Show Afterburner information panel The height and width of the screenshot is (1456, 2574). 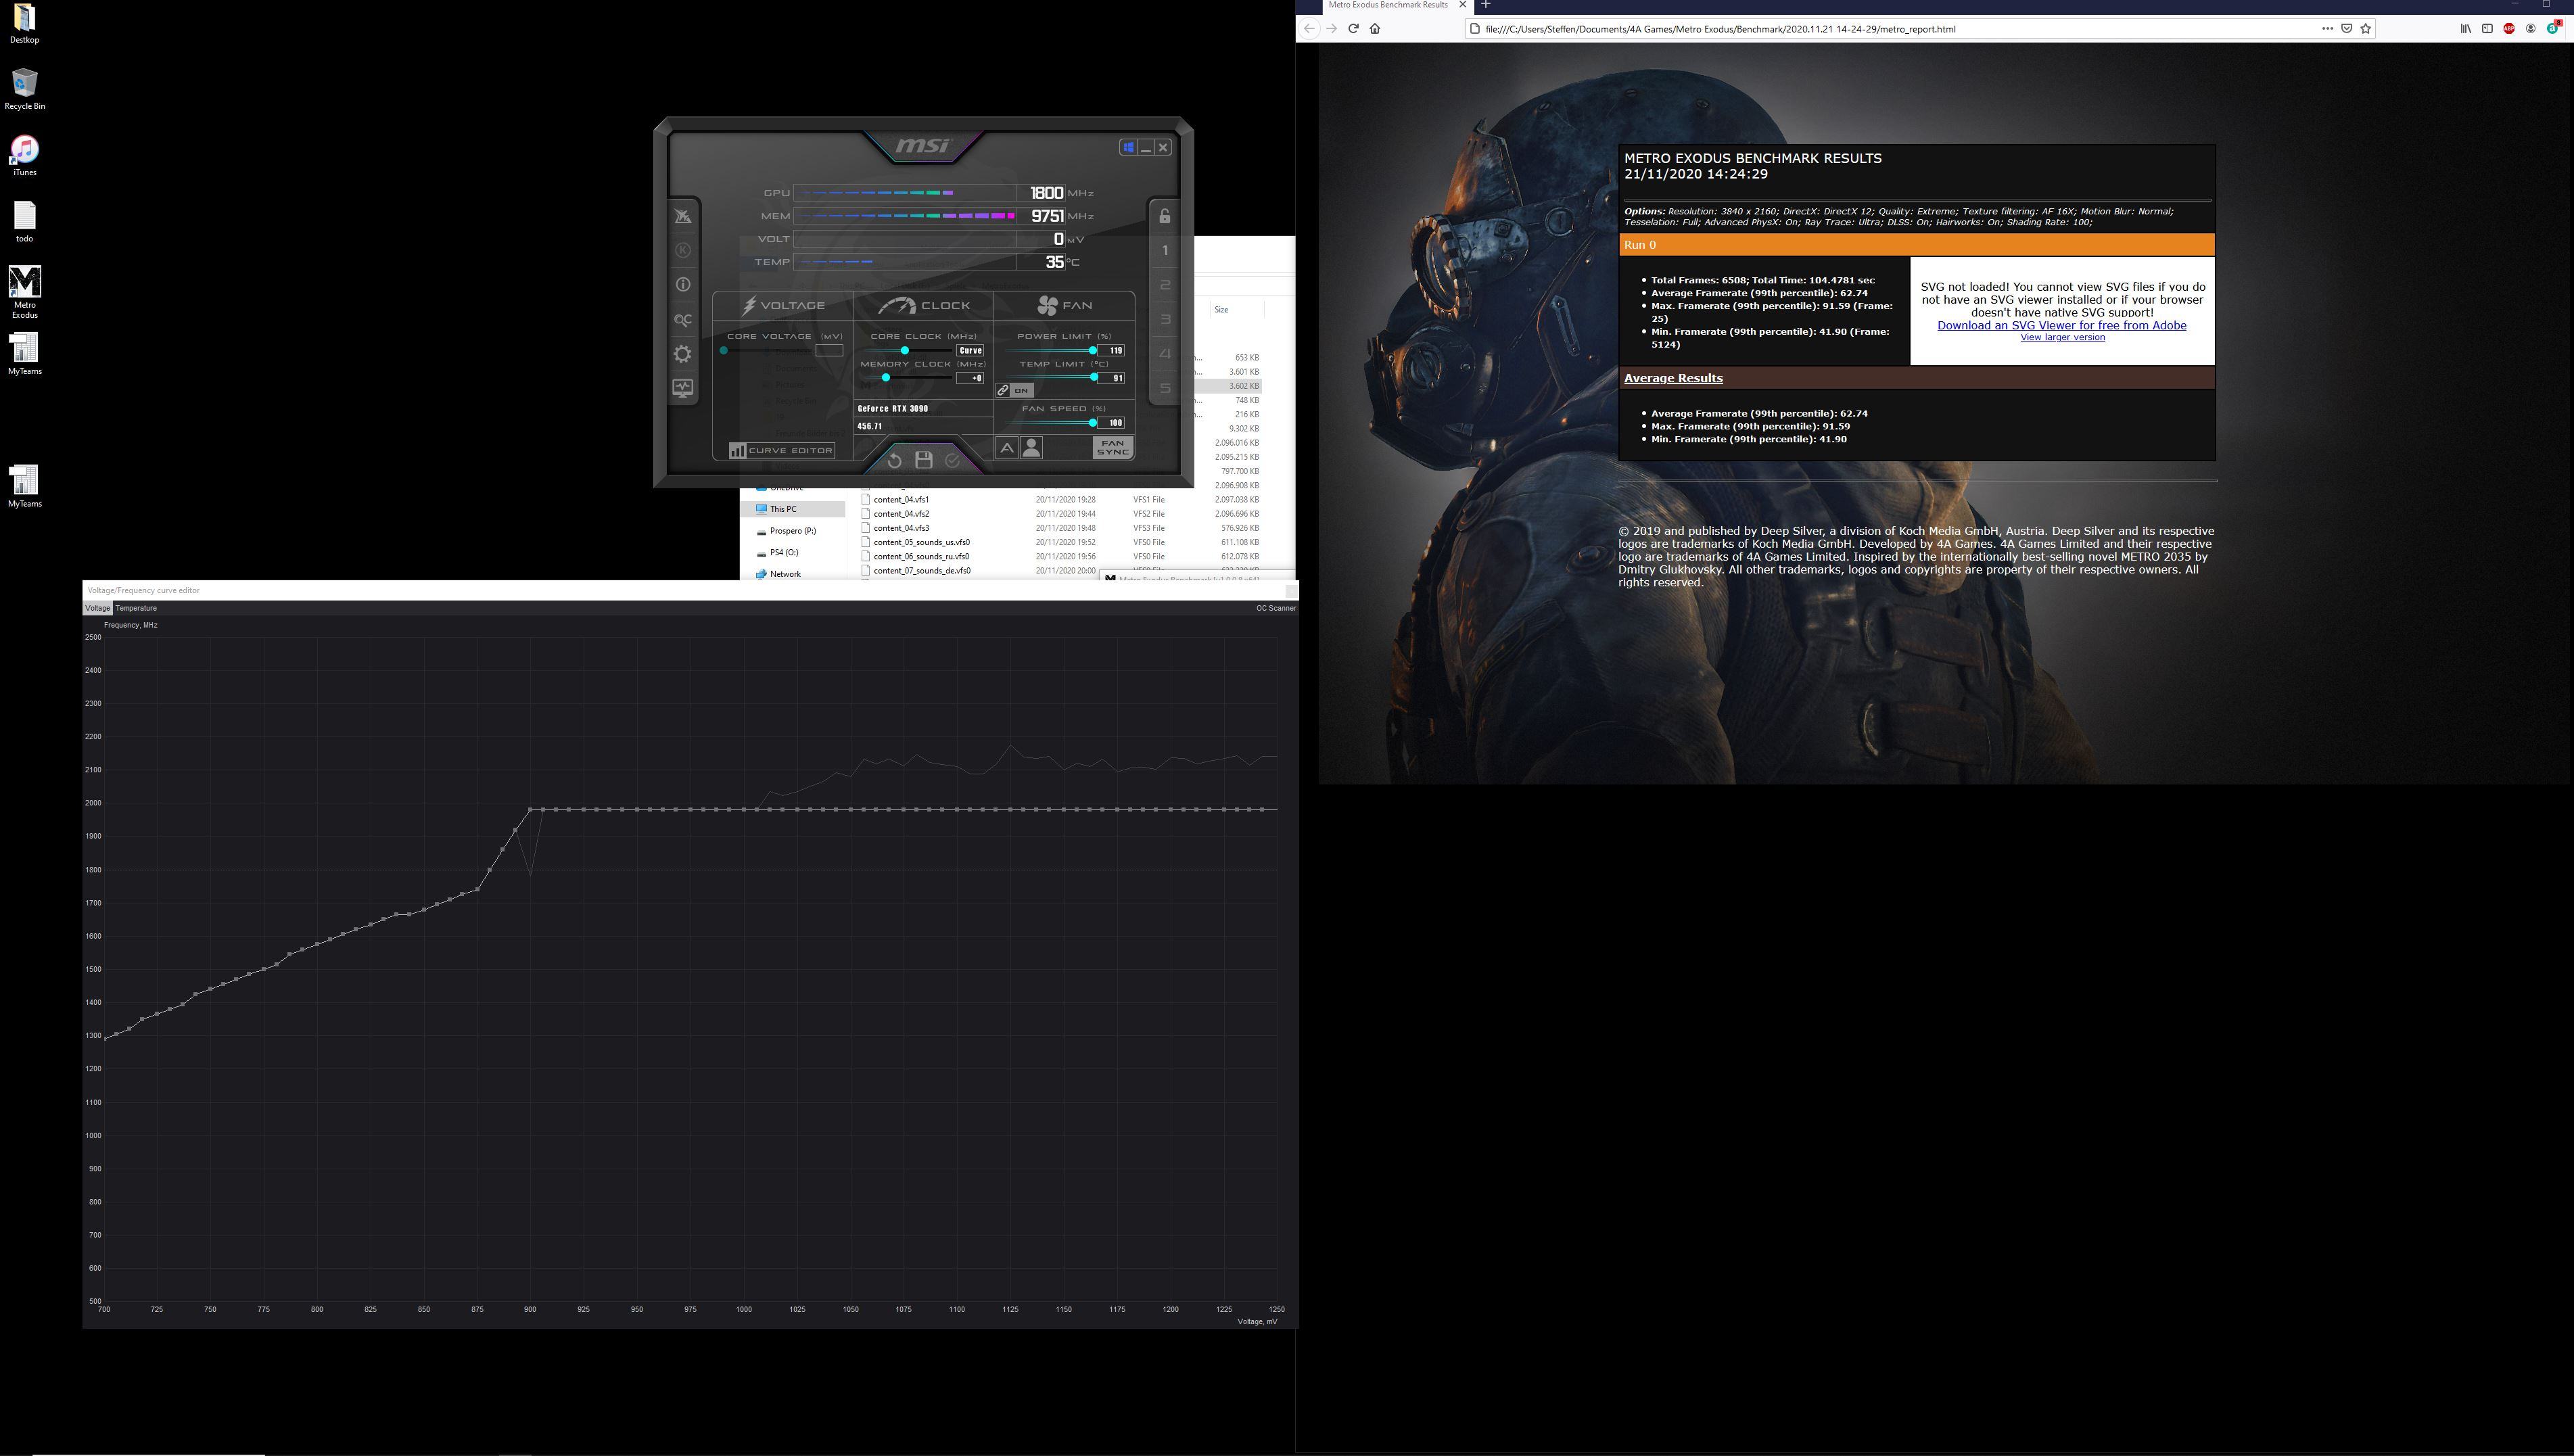(683, 284)
